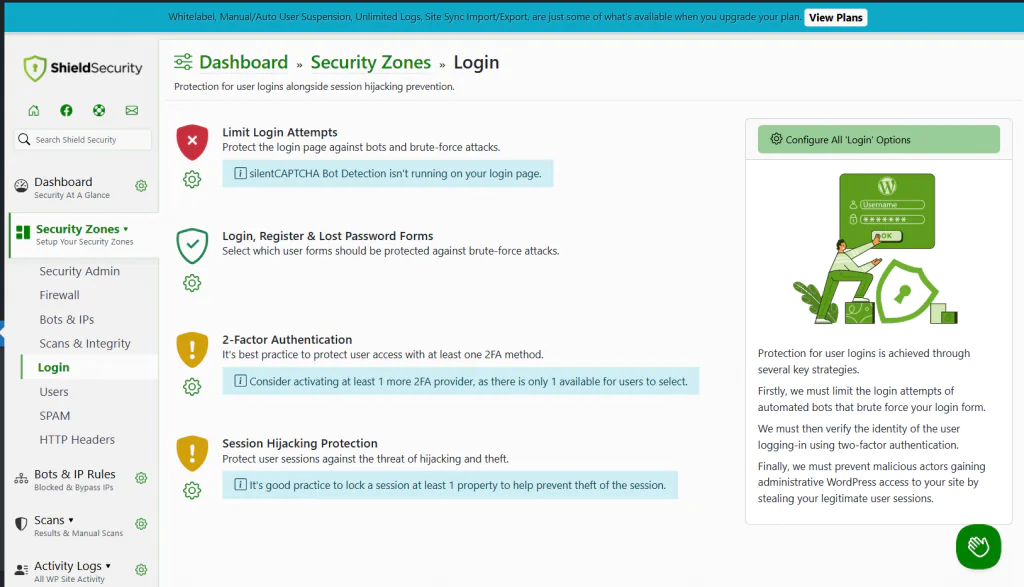This screenshot has width=1024, height=587.
Task: Click the home icon in sidebar
Action: 34,110
